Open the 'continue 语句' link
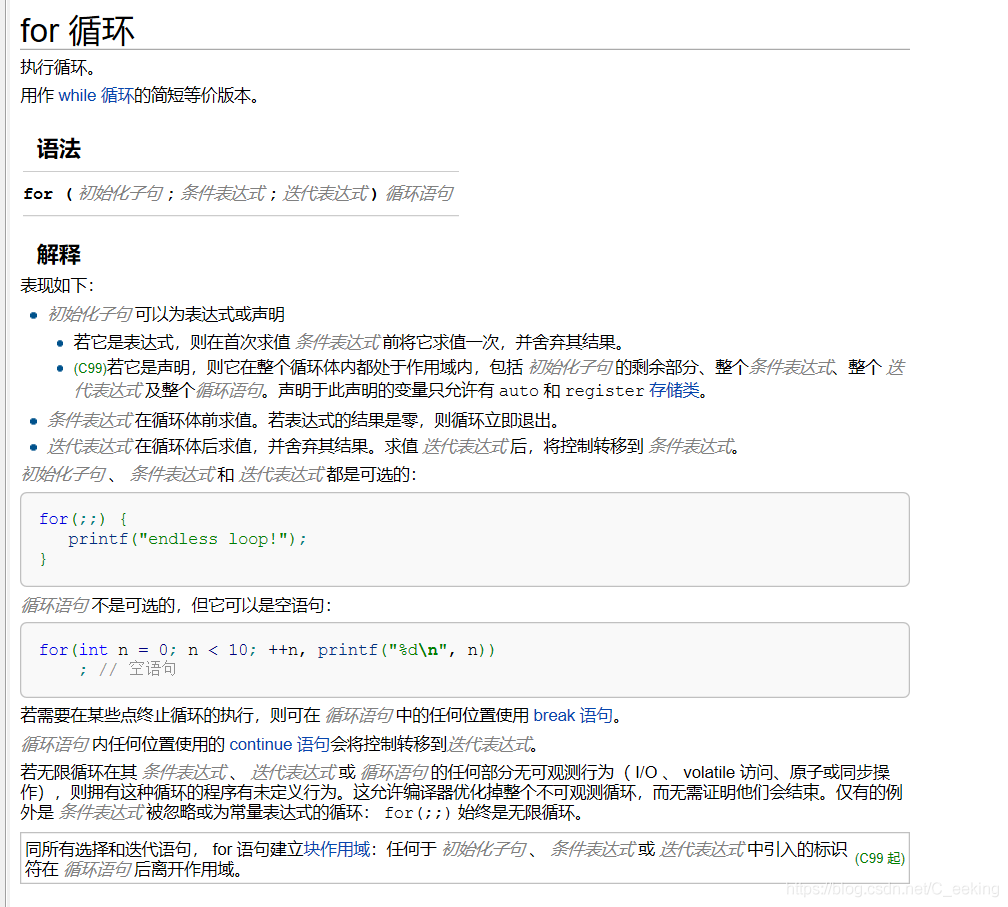The image size is (1008, 907). (280, 744)
